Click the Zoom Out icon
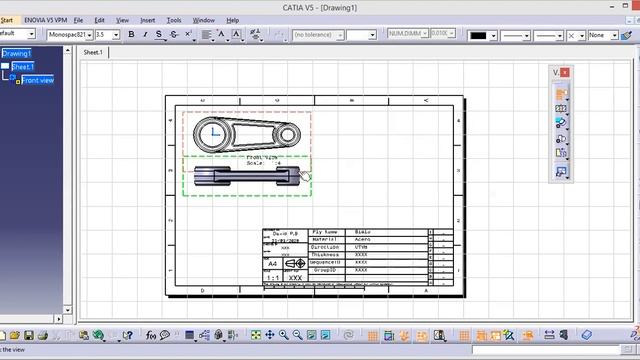The image size is (640, 360). pos(298,335)
